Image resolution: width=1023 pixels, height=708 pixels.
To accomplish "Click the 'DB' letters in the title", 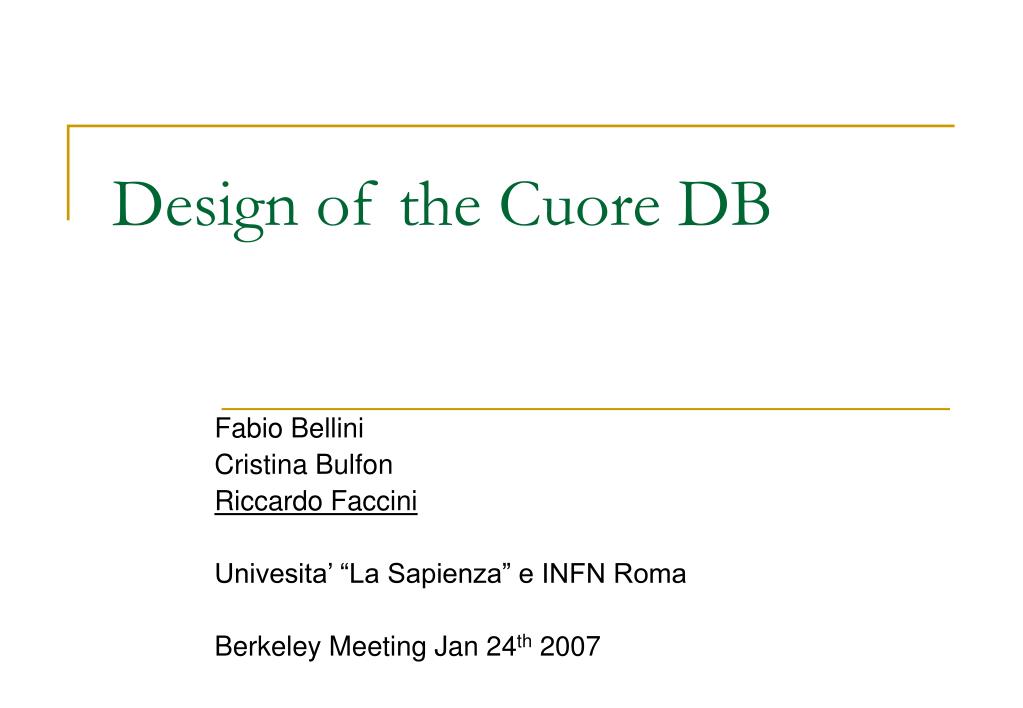I will click(724, 204).
